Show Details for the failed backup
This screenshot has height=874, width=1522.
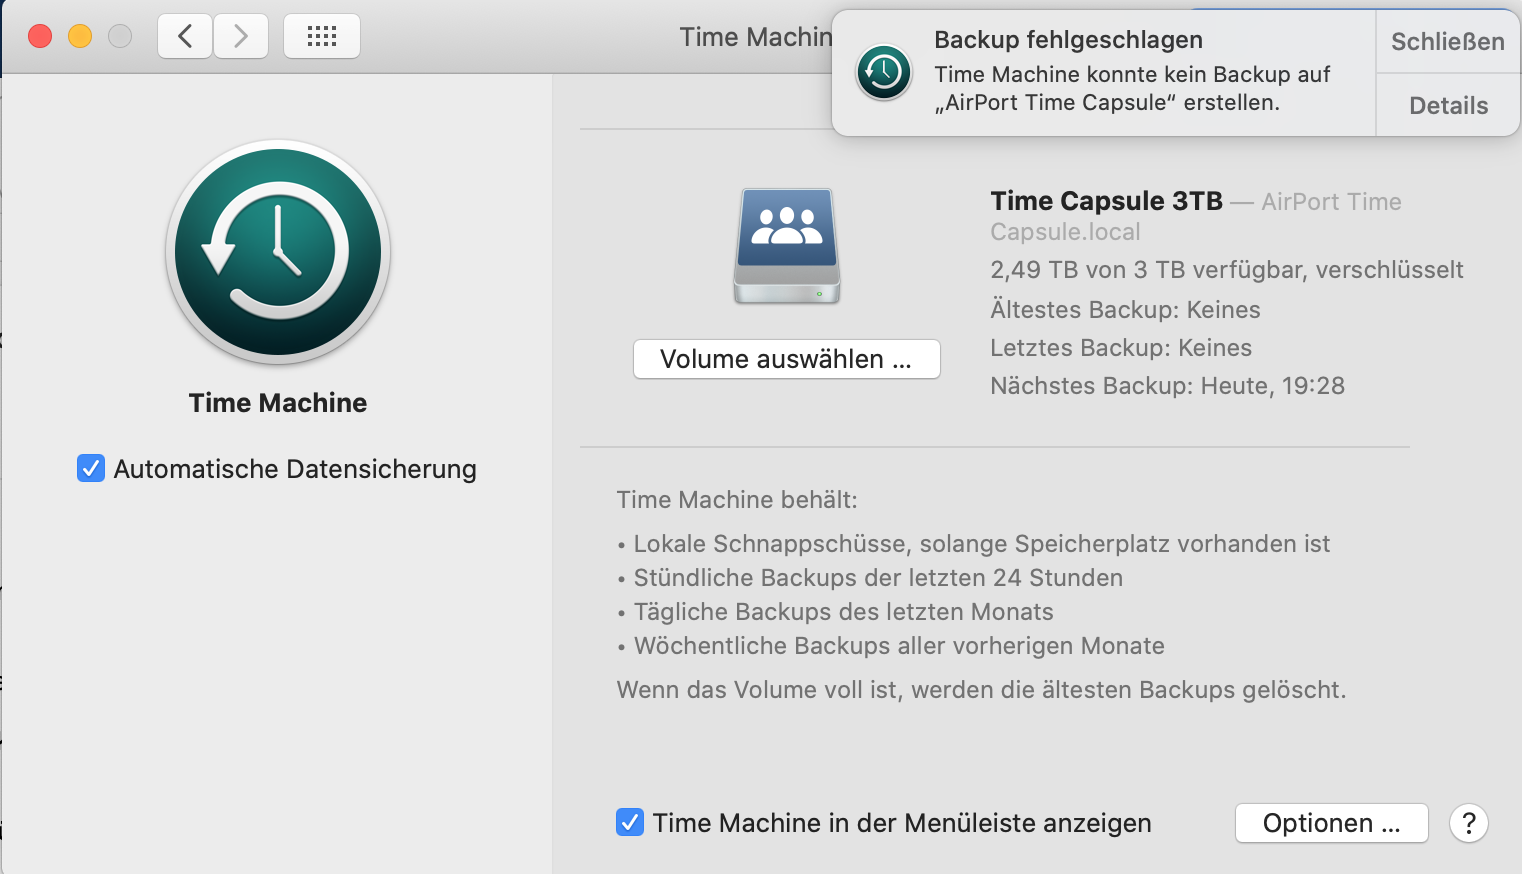pyautogui.click(x=1448, y=105)
